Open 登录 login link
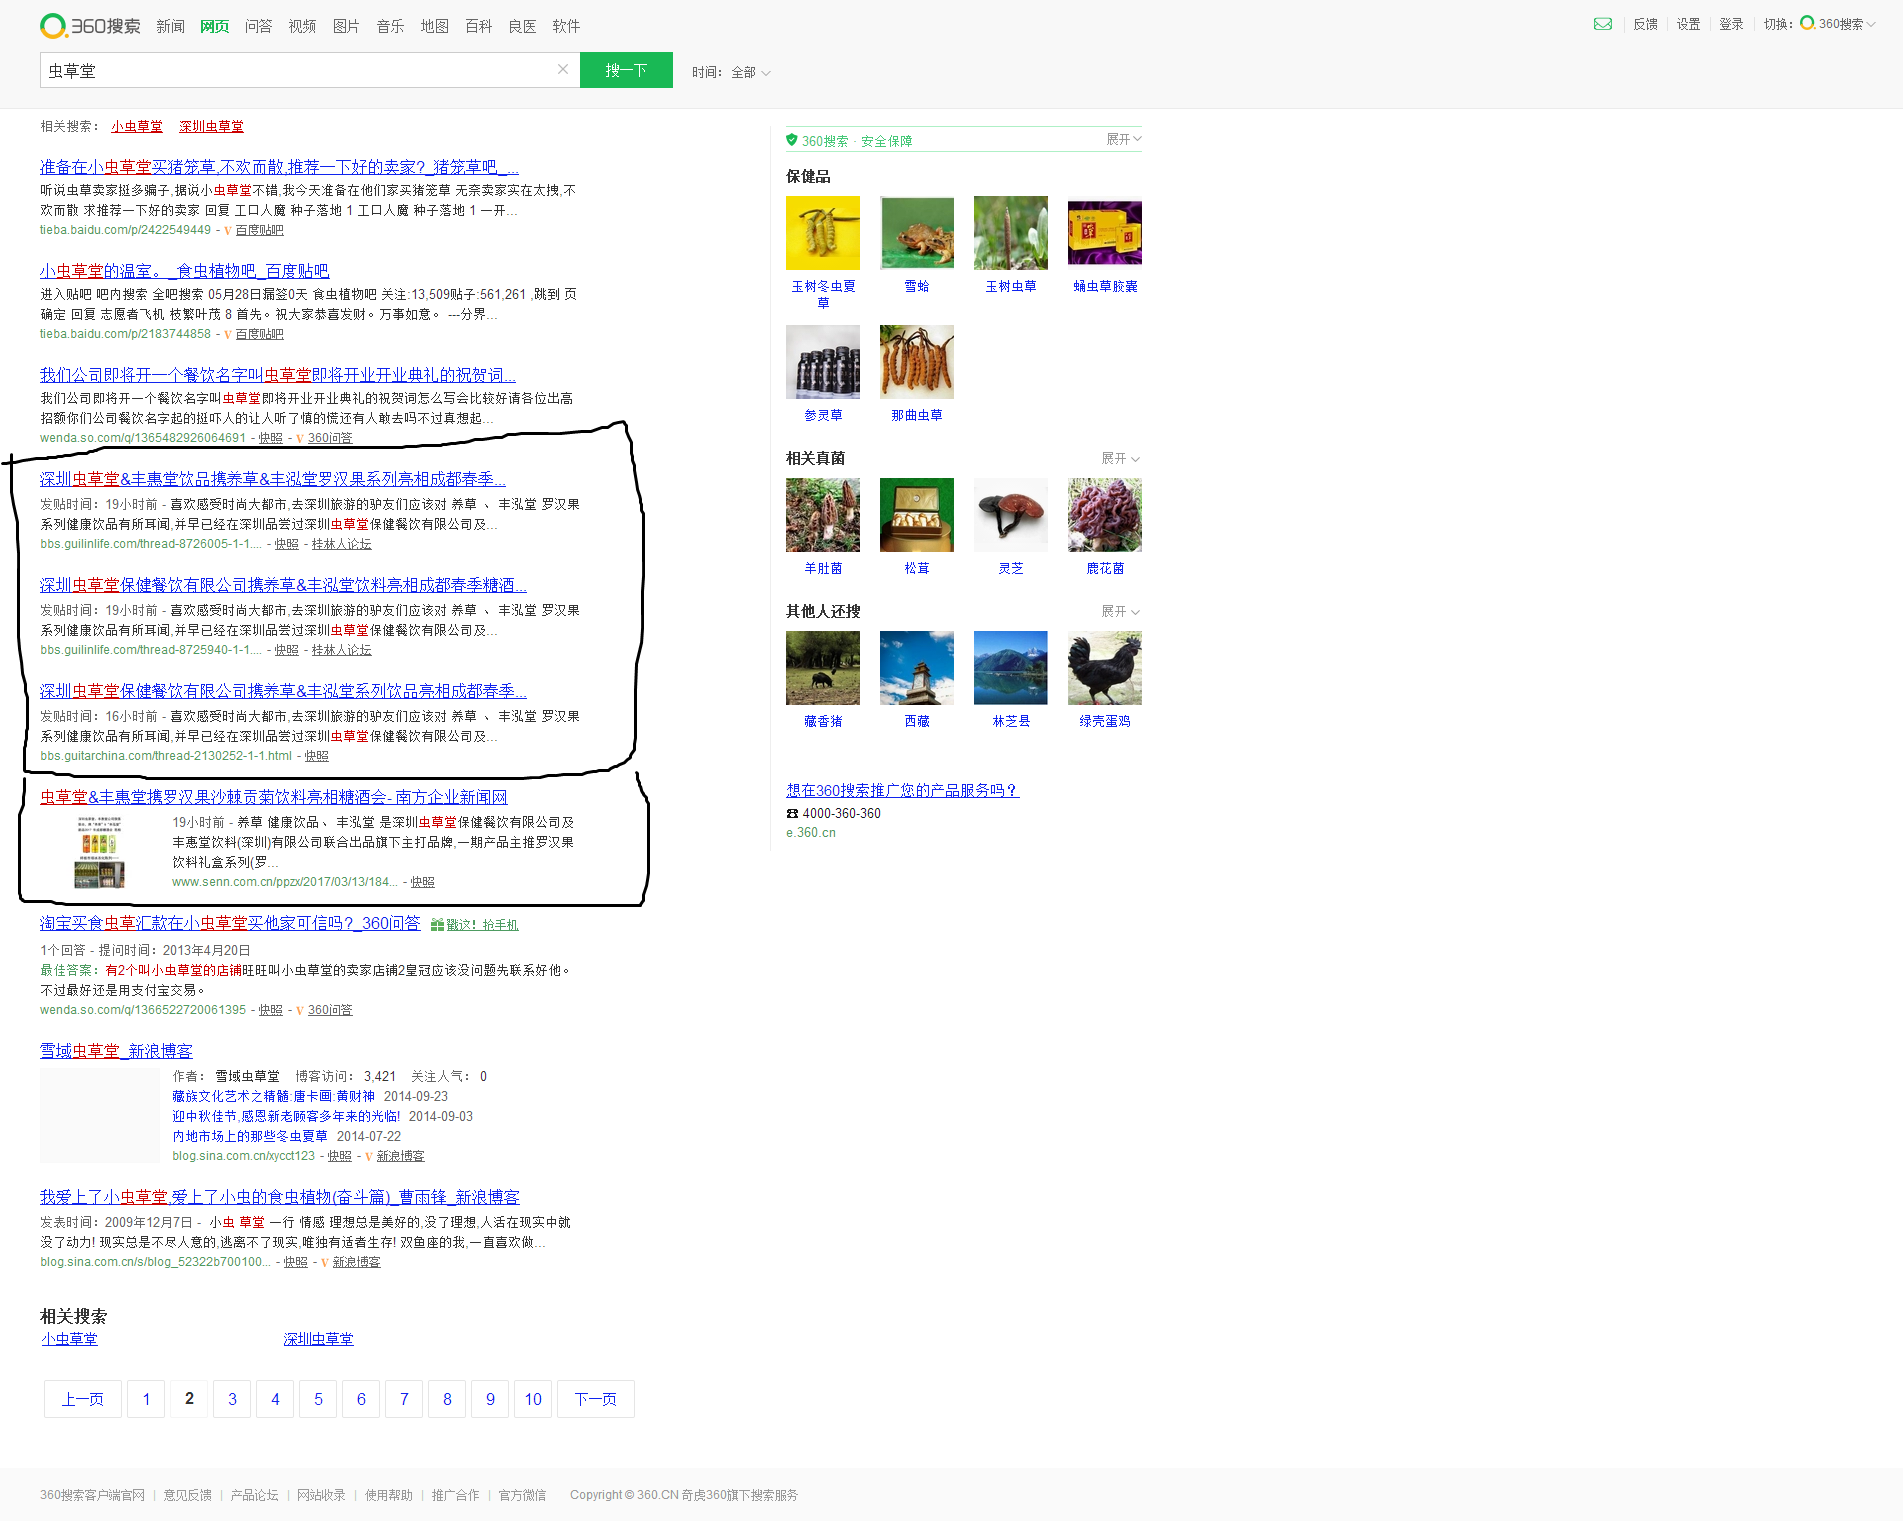The height and width of the screenshot is (1521, 1903). [1731, 24]
